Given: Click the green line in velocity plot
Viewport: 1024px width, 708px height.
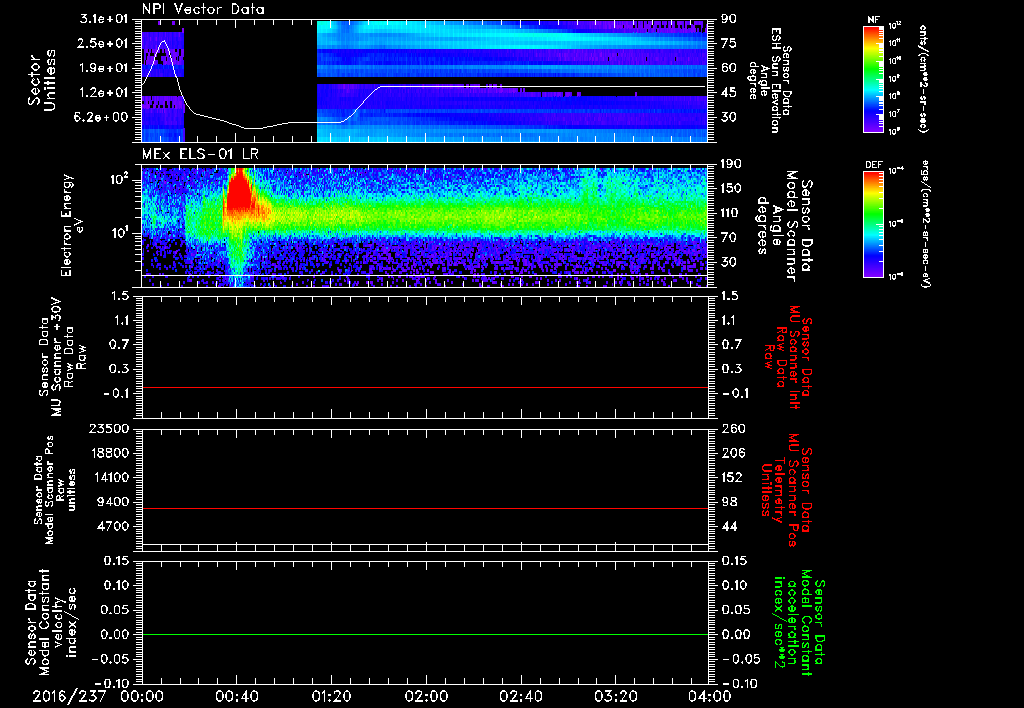Looking at the screenshot, I should (x=424, y=634).
